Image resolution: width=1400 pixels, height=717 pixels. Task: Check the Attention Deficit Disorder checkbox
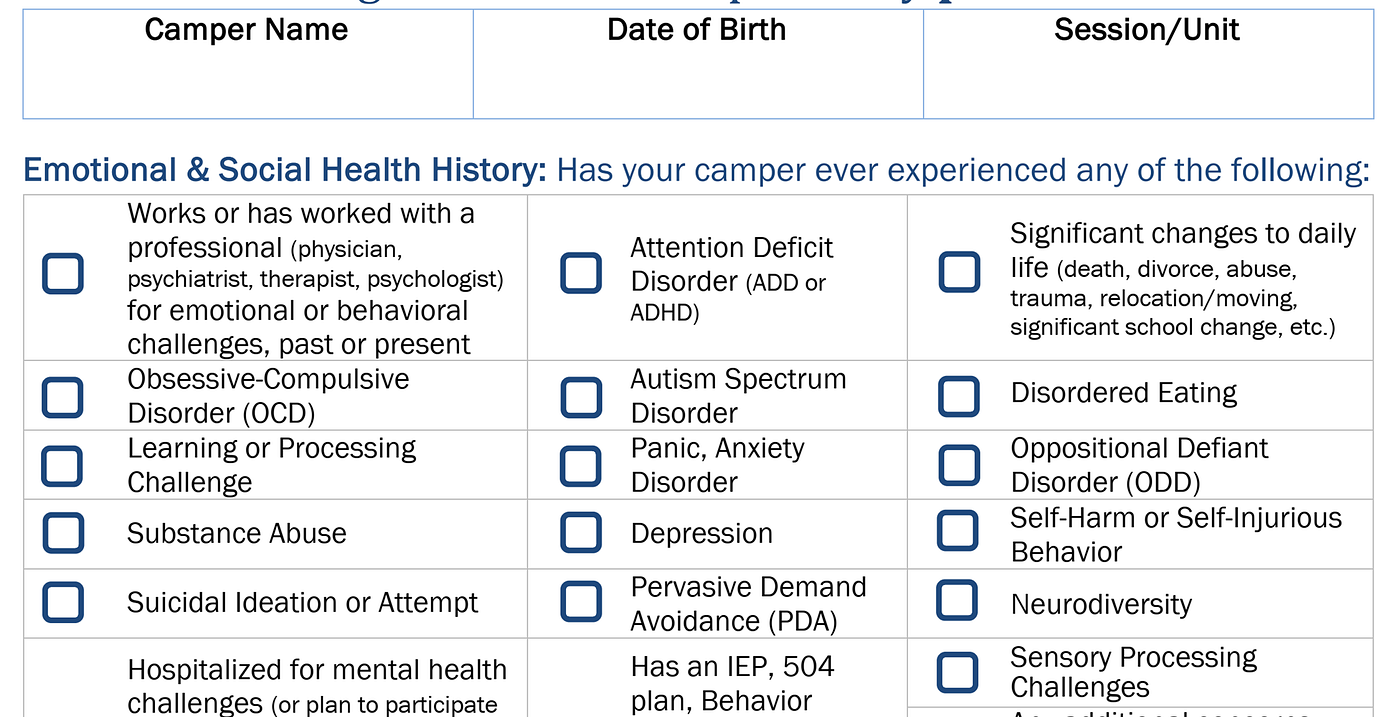(581, 273)
